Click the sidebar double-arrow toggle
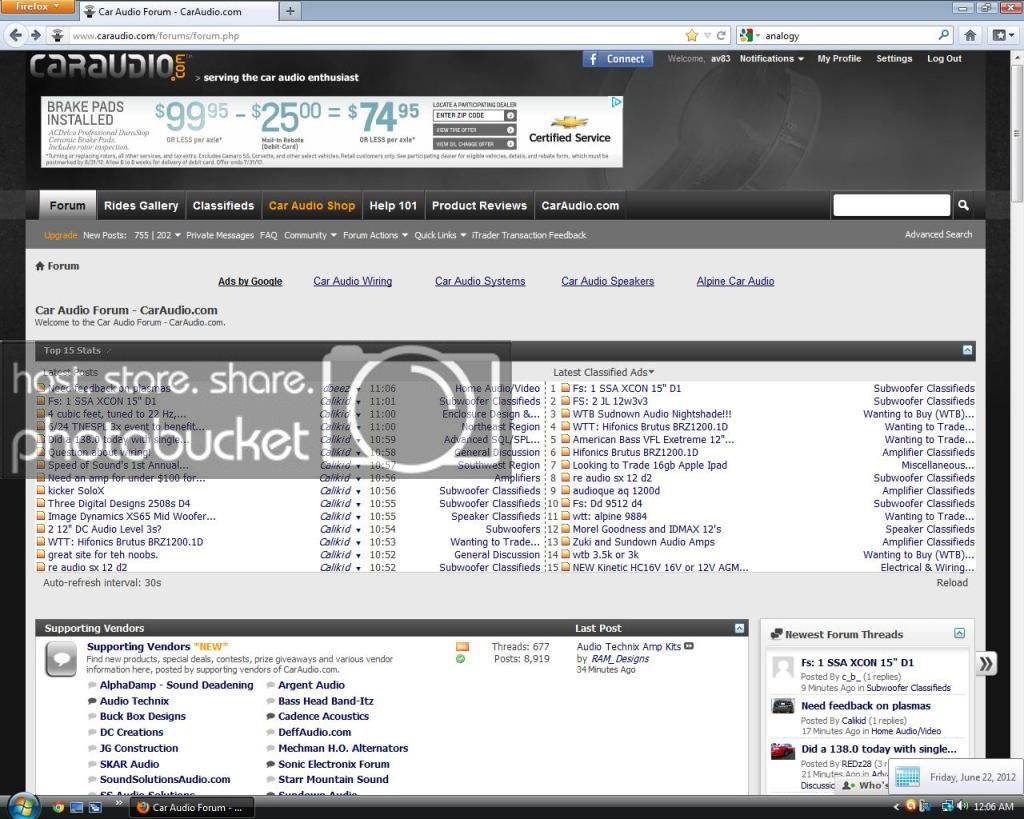Viewport: 1024px width, 819px height. (986, 664)
